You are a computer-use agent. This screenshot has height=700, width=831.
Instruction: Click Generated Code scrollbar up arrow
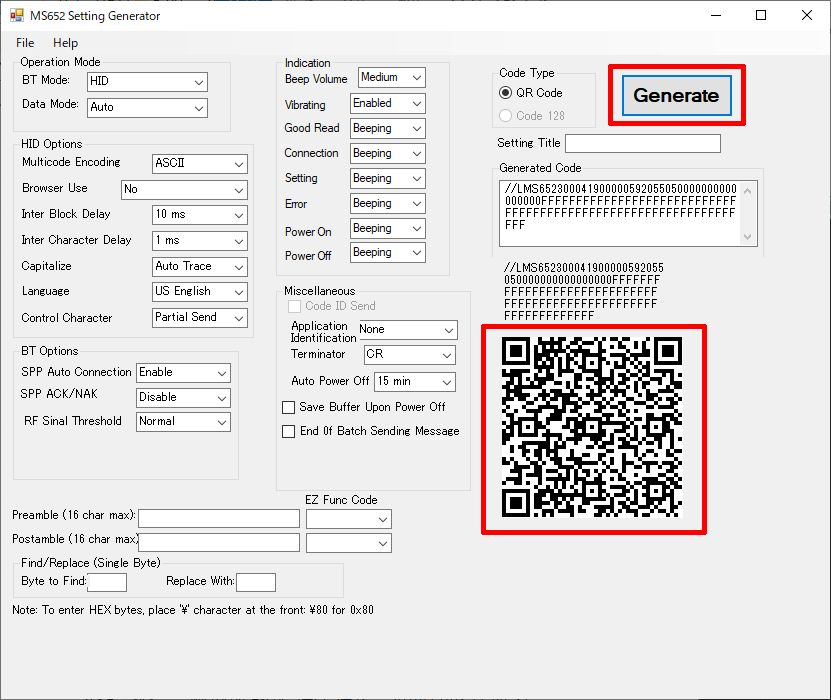pyautogui.click(x=748, y=191)
